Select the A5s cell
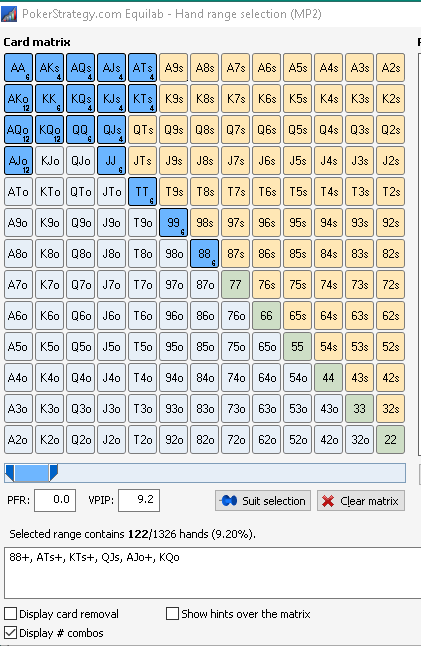The width and height of the screenshot is (421, 646). click(298, 68)
